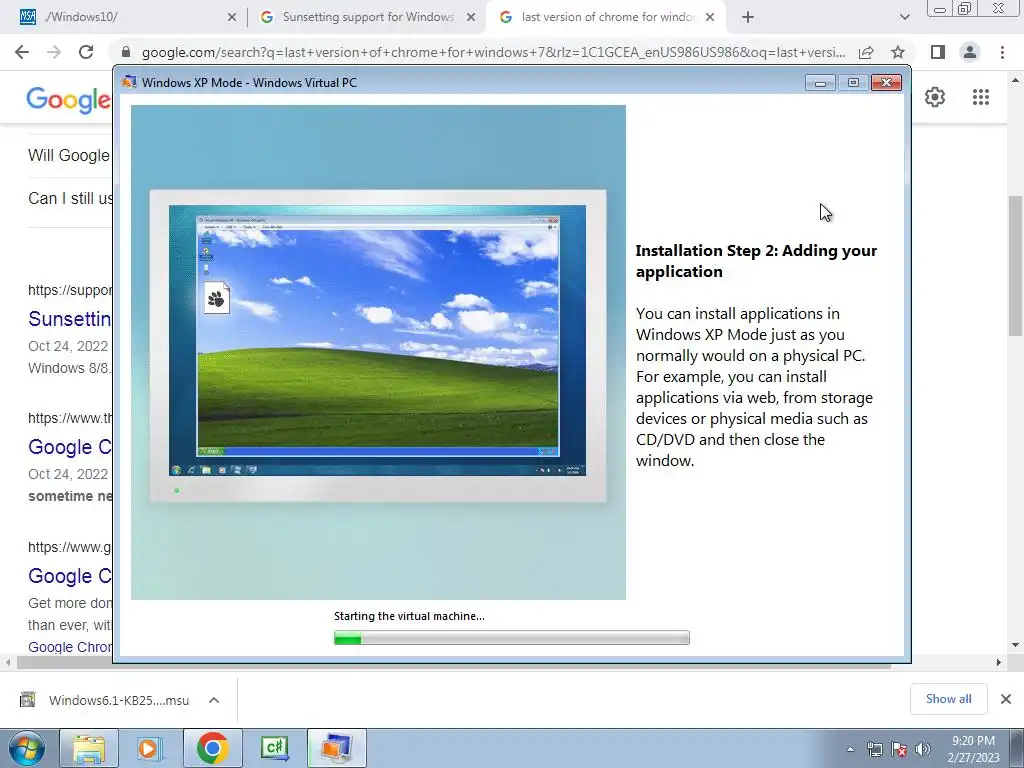Click 'Starting the virtual machine...' status text
The image size is (1024, 768).
409,616
